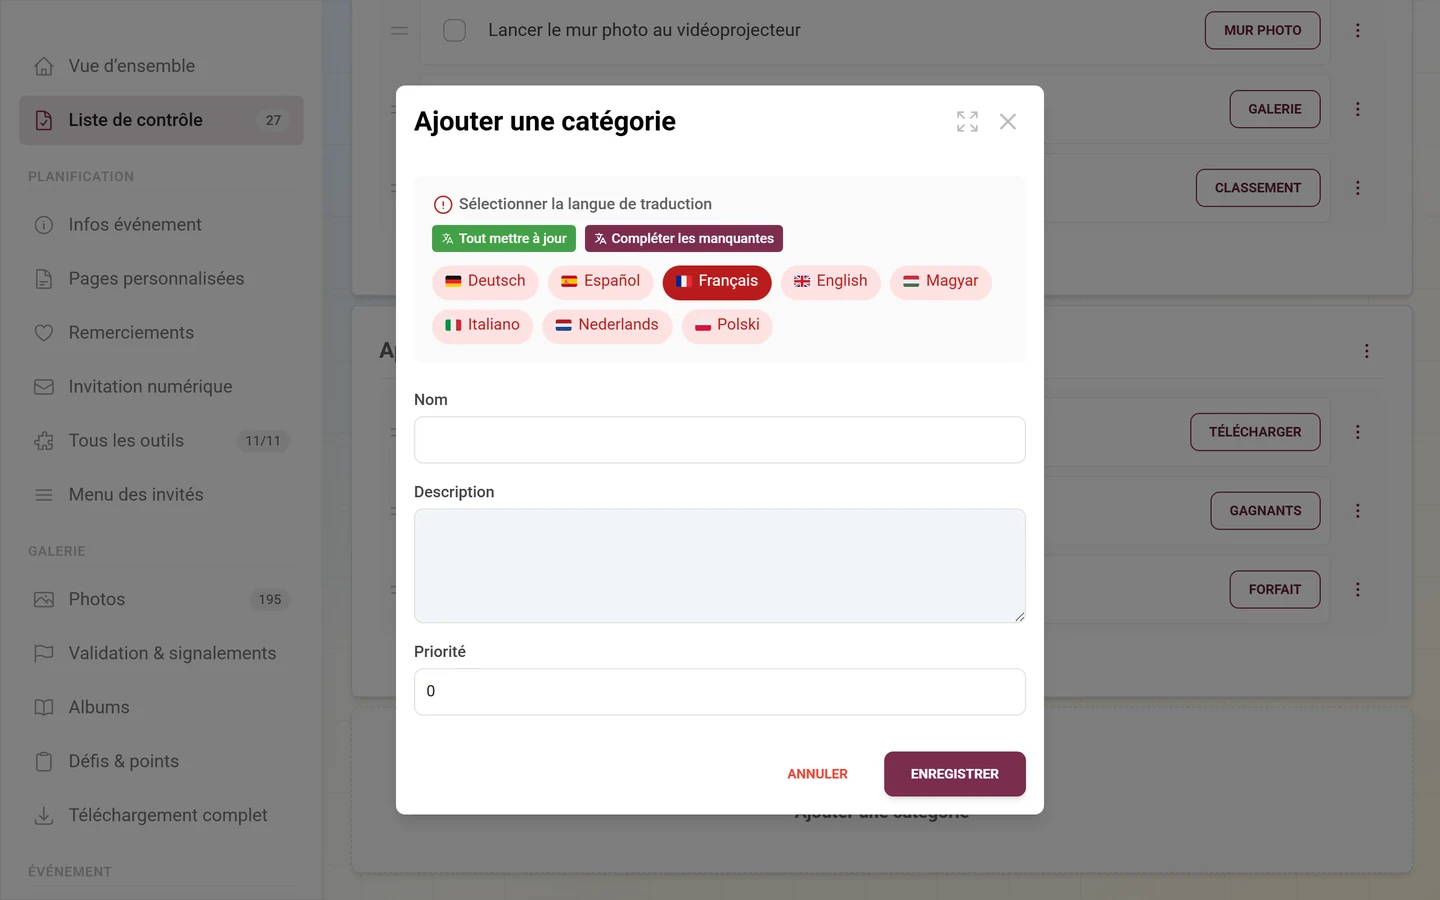
Task: Click the puzzle icon for Tous les outils
Action: [x=44, y=441]
